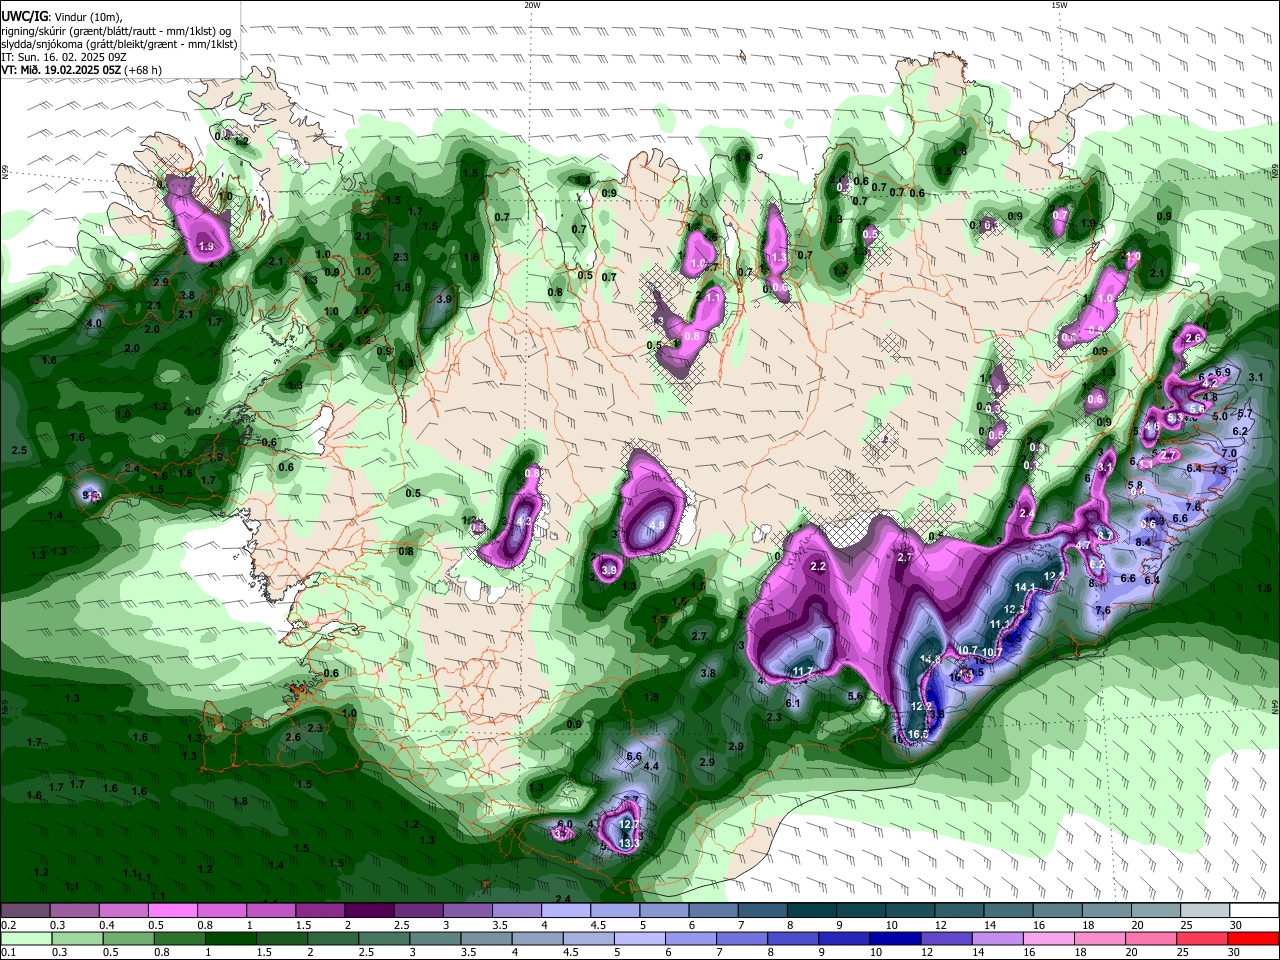This screenshot has width=1280, height=960.
Task: Click the 15W longitude label
Action: pos(1059,5)
